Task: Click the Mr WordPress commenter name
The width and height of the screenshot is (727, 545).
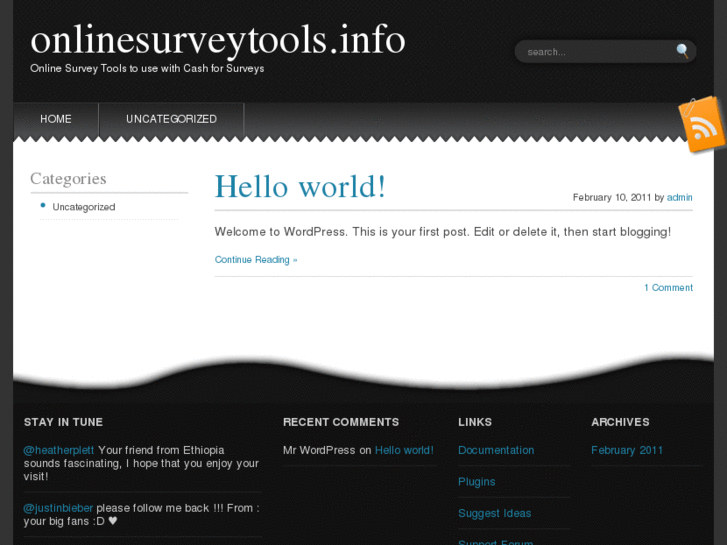Action: 319,450
